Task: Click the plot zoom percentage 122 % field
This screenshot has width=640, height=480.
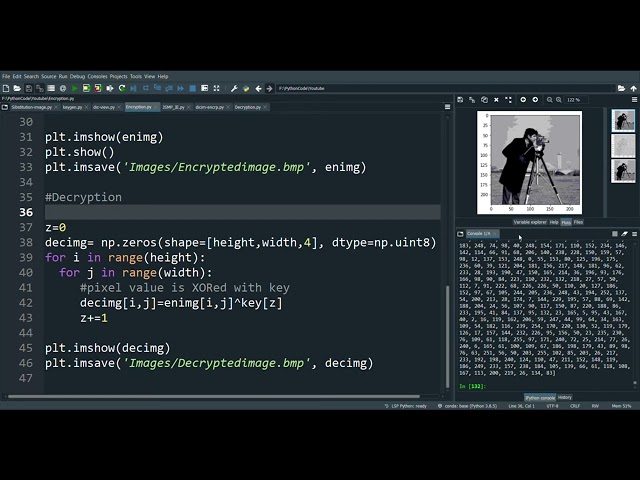Action: (576, 100)
